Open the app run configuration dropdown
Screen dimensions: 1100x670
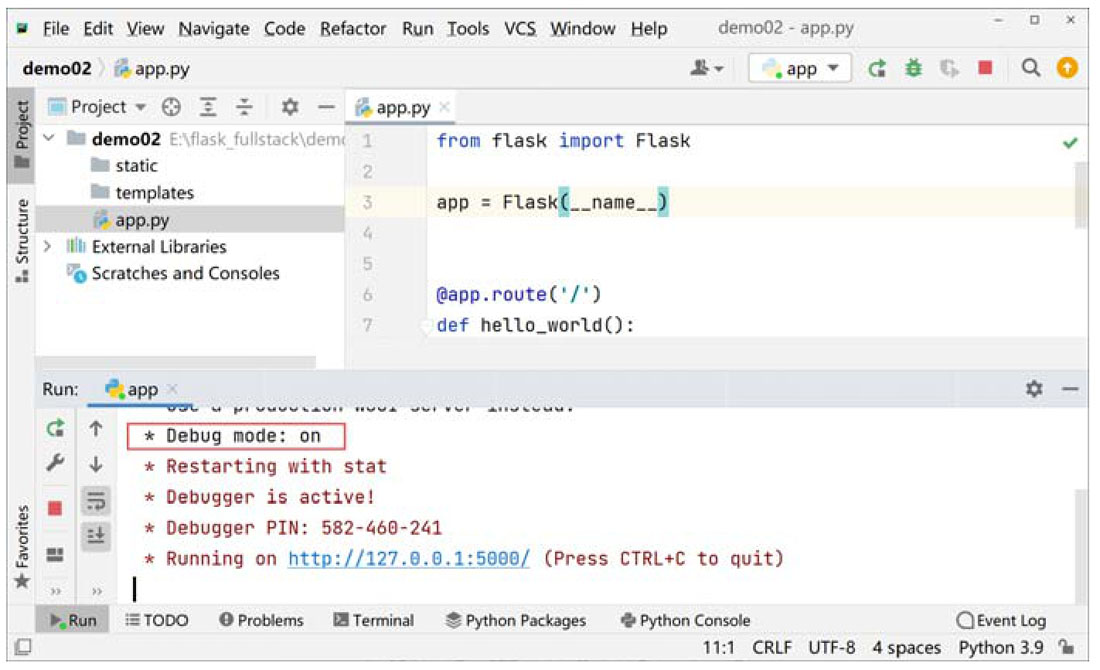tap(800, 68)
